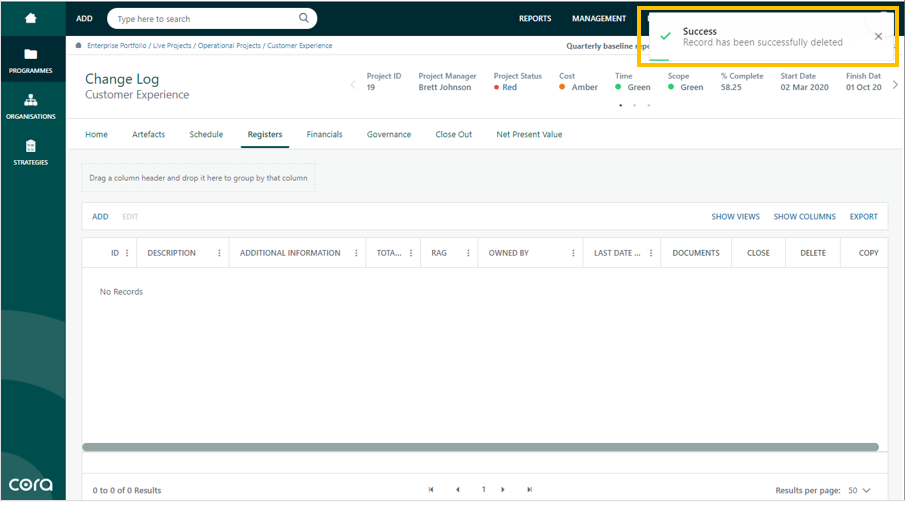Switch to the Home tab
The width and height of the screenshot is (905, 505).
click(96, 134)
